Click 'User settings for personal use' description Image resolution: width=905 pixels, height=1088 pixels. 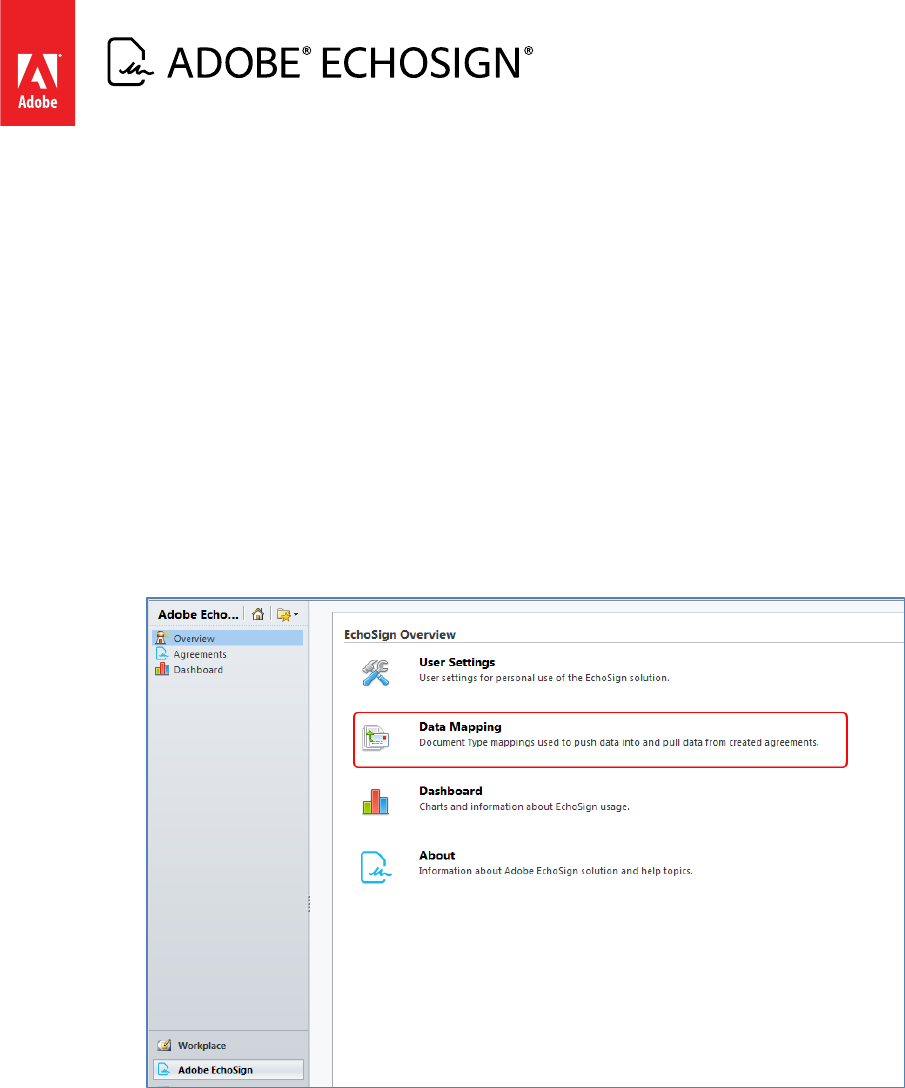(x=544, y=678)
